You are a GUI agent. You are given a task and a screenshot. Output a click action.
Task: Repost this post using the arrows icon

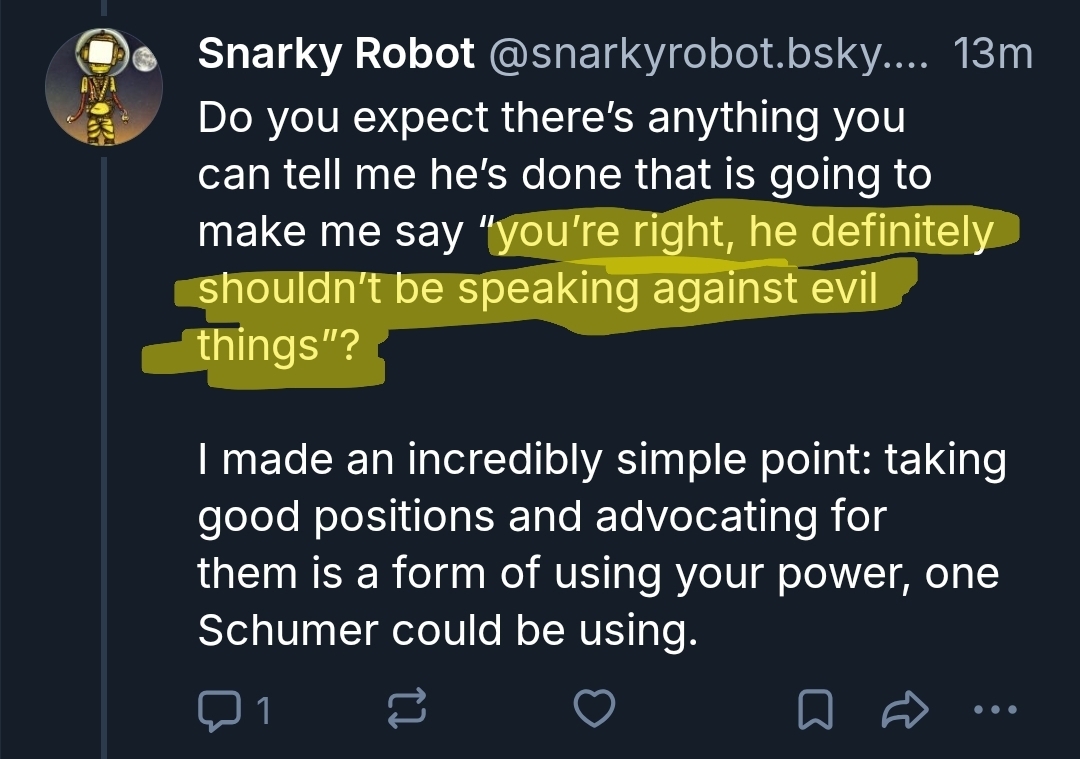point(406,710)
